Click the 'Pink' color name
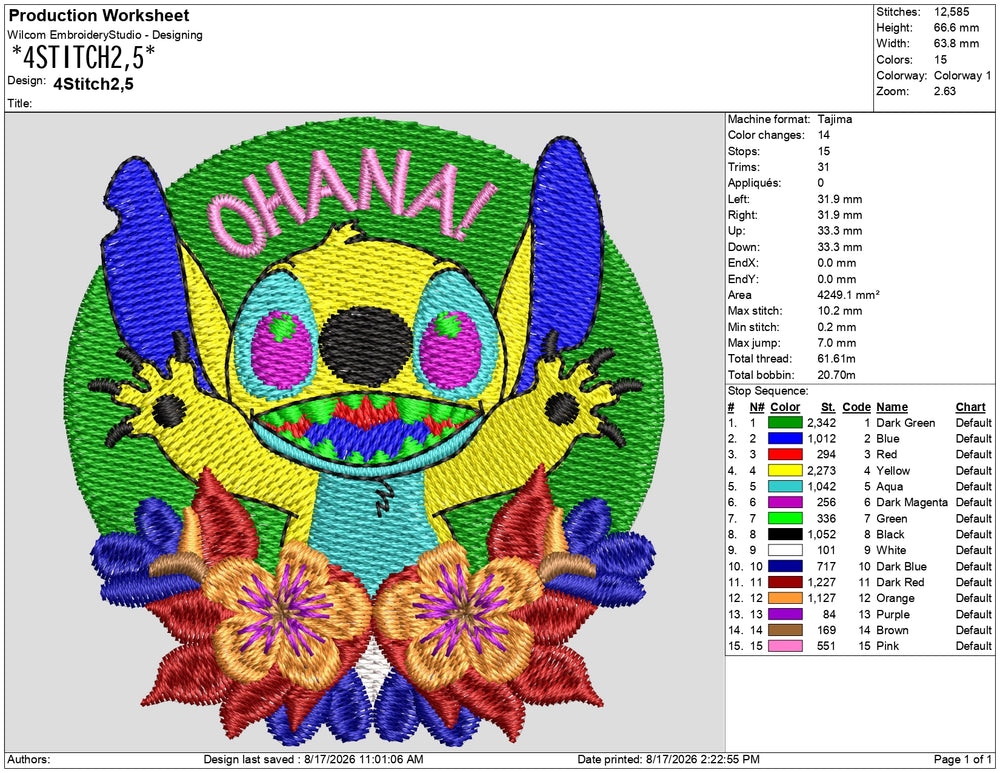 coord(888,646)
